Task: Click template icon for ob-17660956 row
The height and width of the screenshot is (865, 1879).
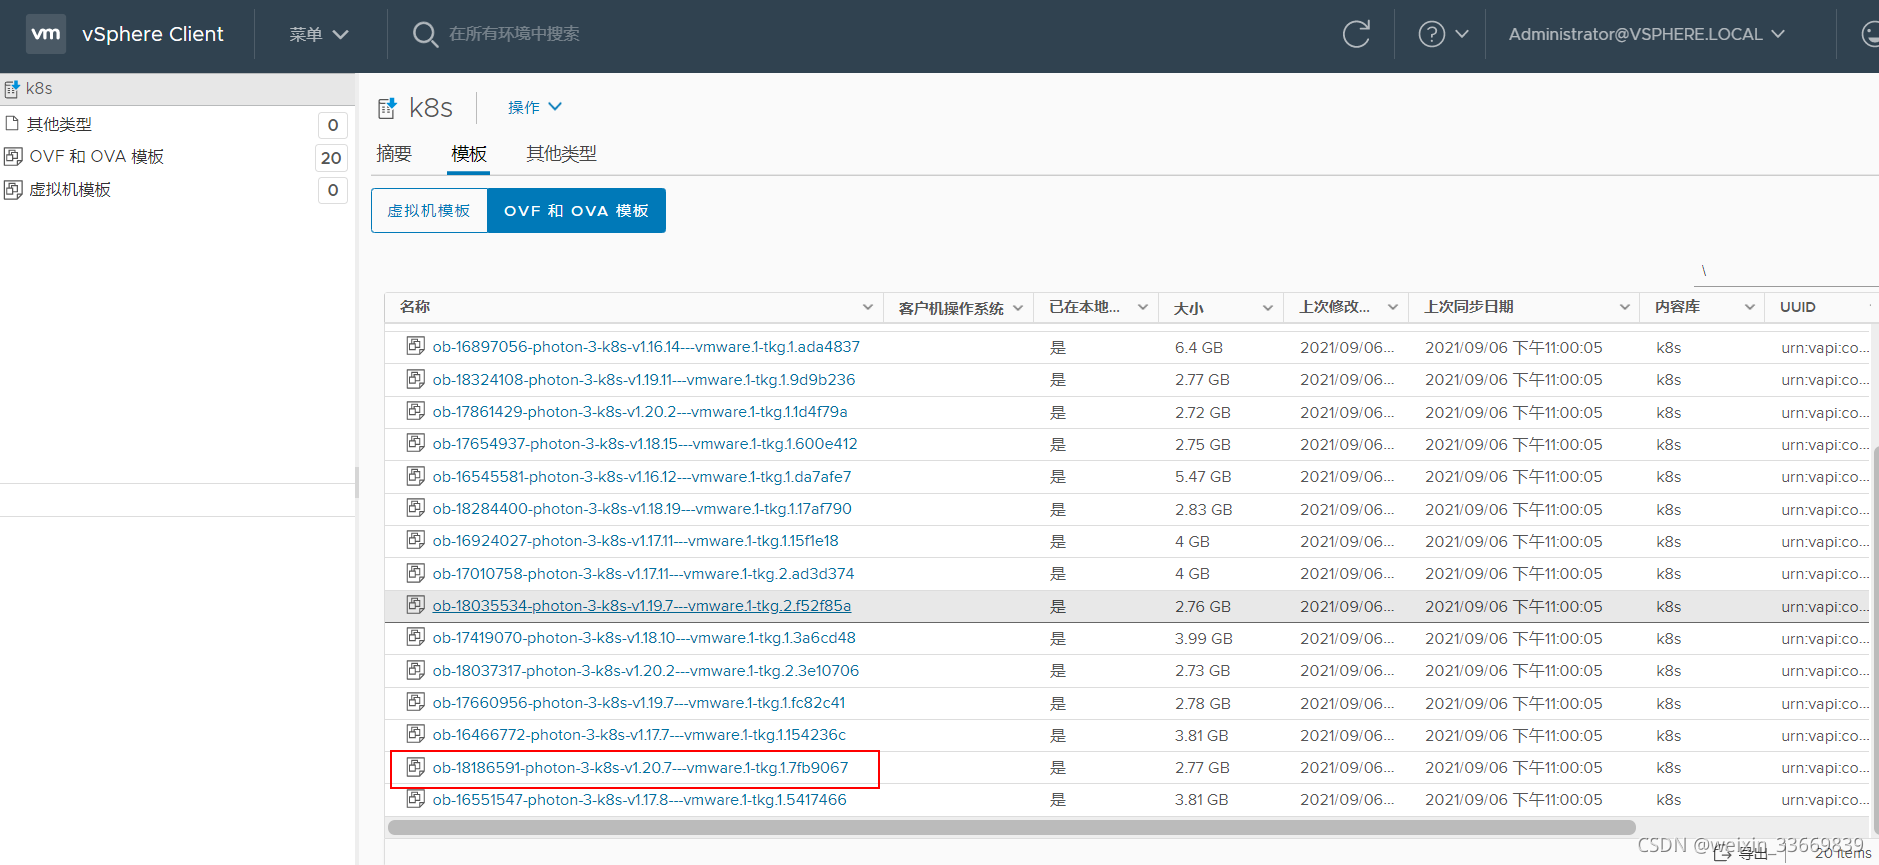Action: click(415, 702)
